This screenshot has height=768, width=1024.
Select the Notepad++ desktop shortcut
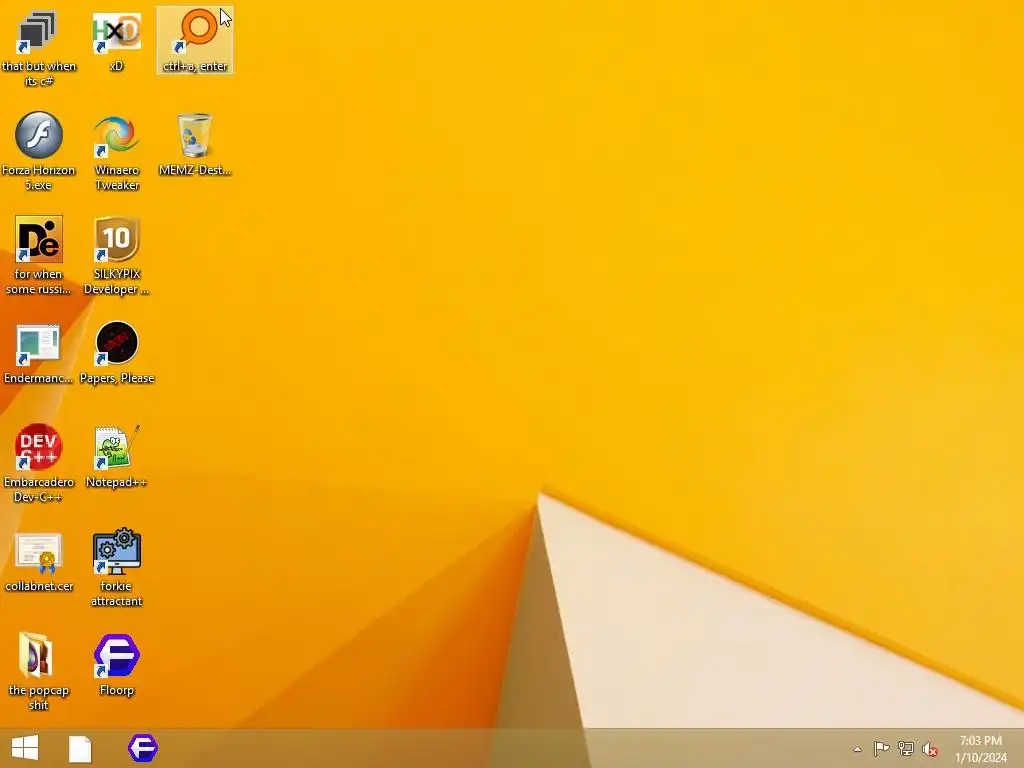pyautogui.click(x=116, y=457)
